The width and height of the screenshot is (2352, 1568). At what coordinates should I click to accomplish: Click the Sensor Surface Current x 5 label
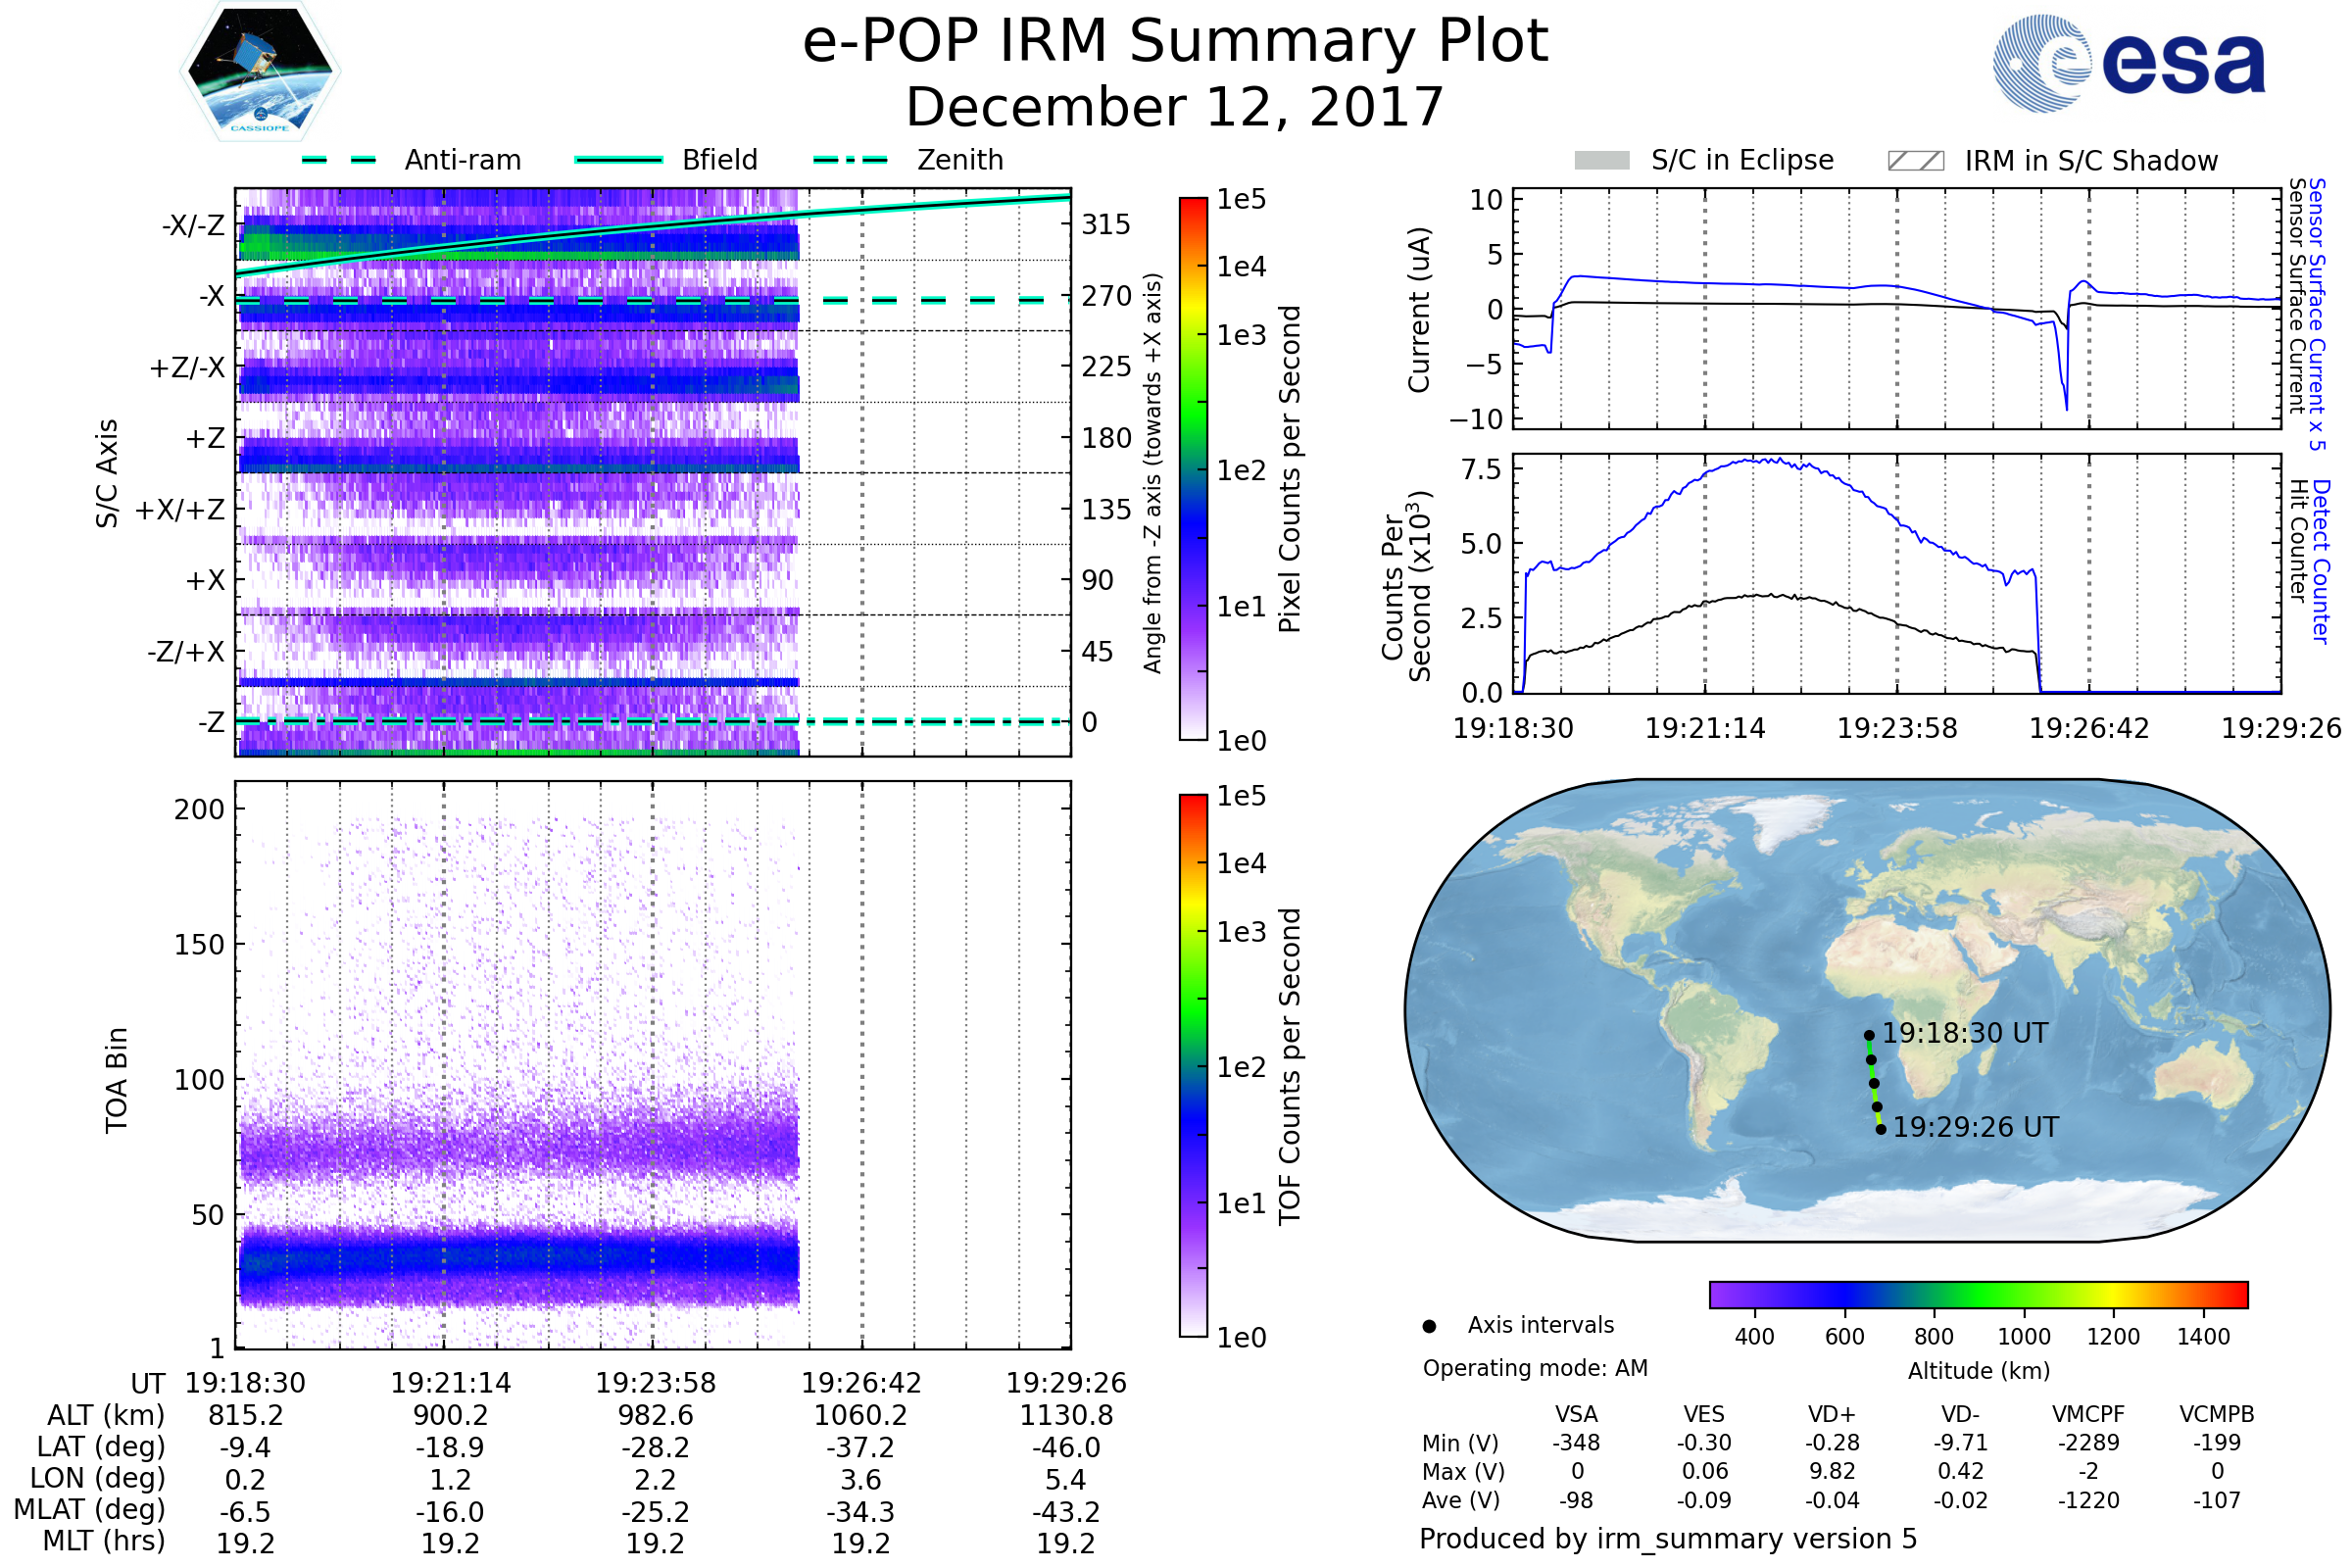click(x=2317, y=314)
